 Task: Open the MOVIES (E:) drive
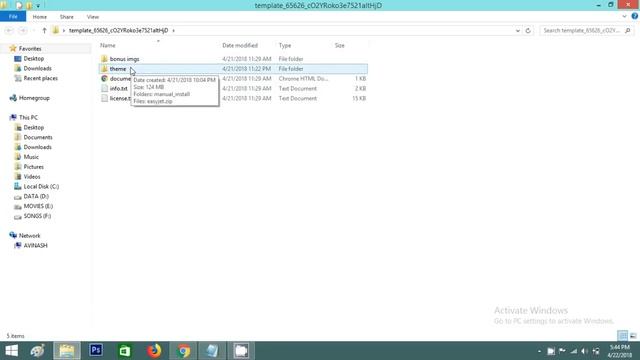(38, 206)
